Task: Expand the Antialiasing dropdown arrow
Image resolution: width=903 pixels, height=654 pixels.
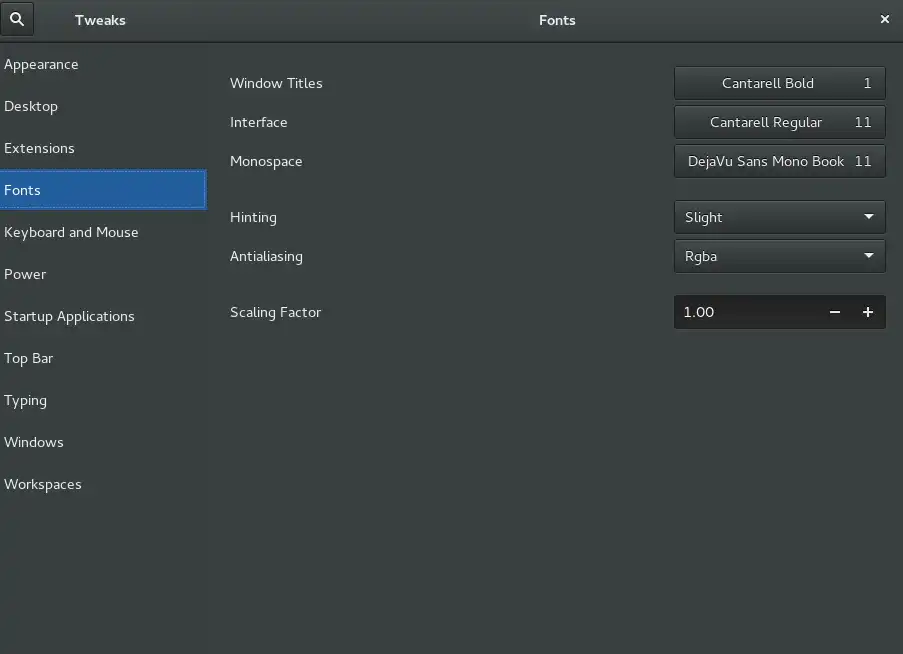Action: 868,256
